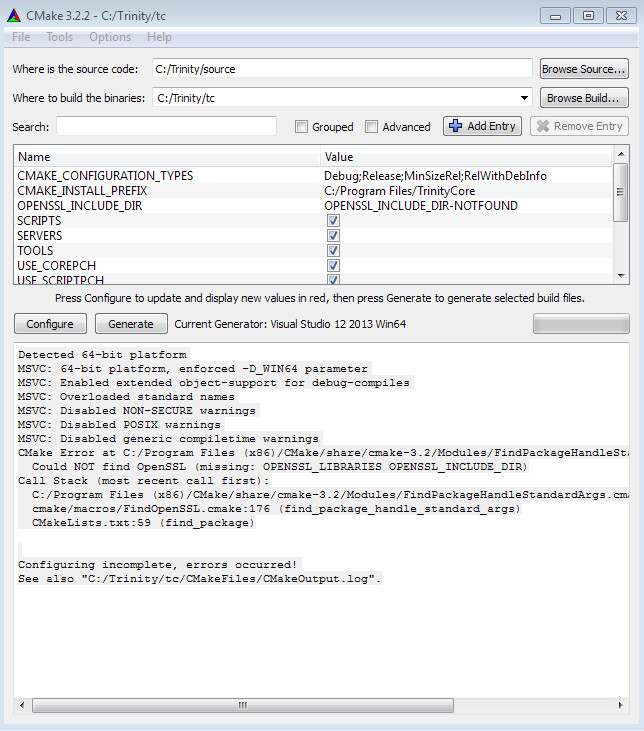
Task: Close the CMake window
Action: tap(621, 16)
